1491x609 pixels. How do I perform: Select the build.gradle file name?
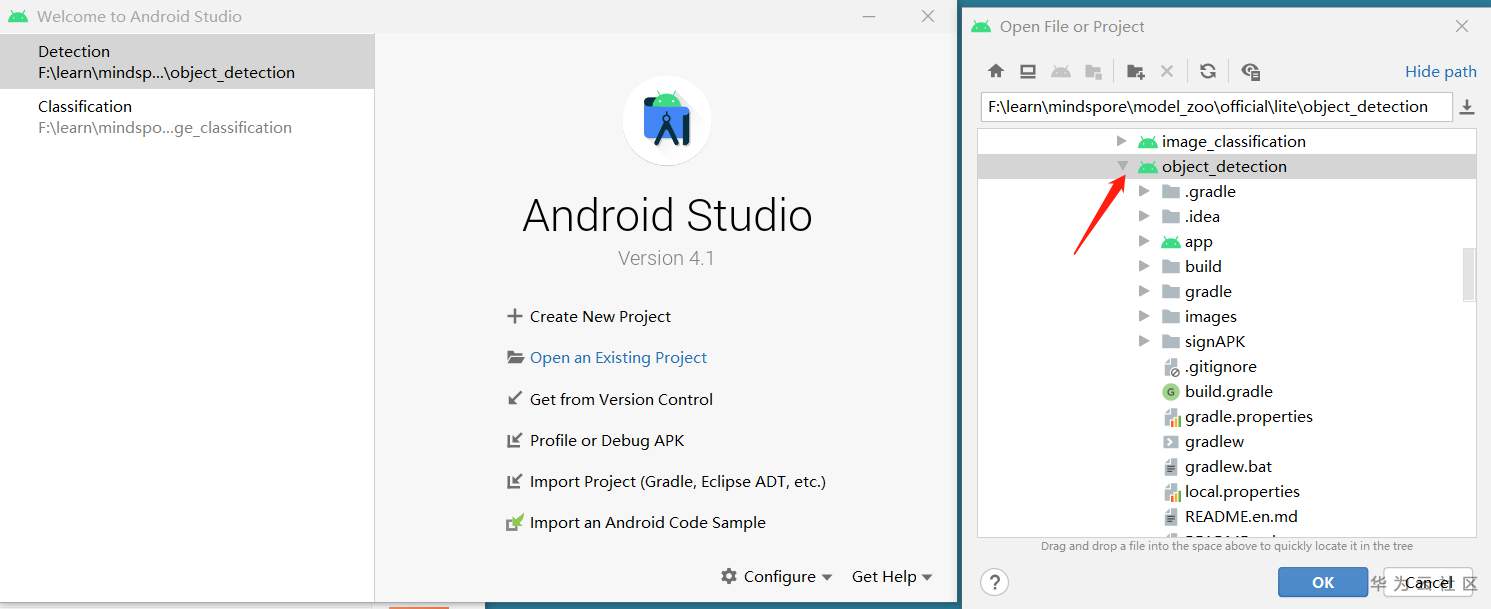(1229, 392)
